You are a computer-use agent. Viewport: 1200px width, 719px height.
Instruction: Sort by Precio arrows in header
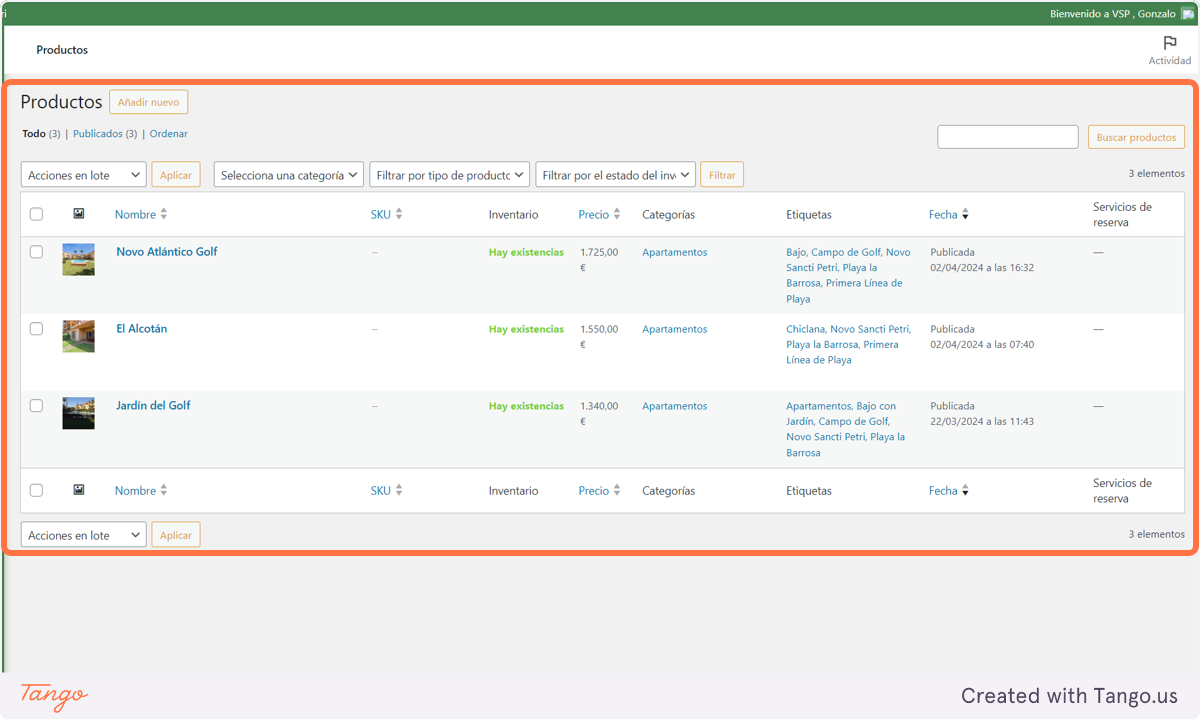coord(617,214)
